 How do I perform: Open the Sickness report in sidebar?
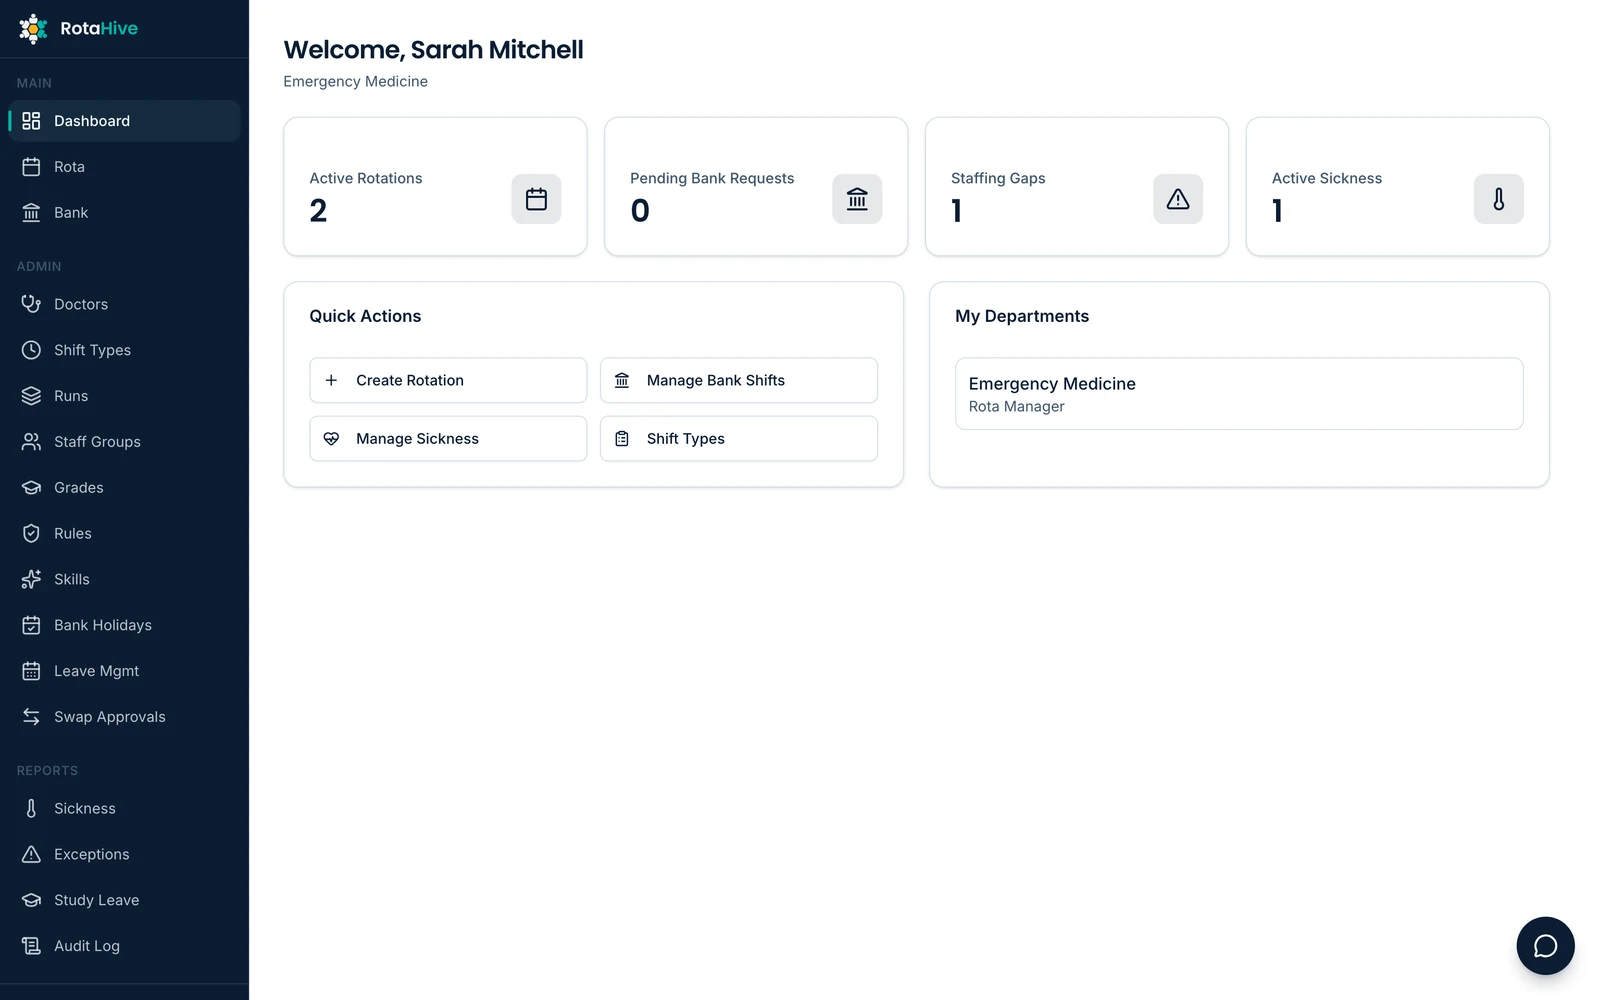tap(124, 808)
